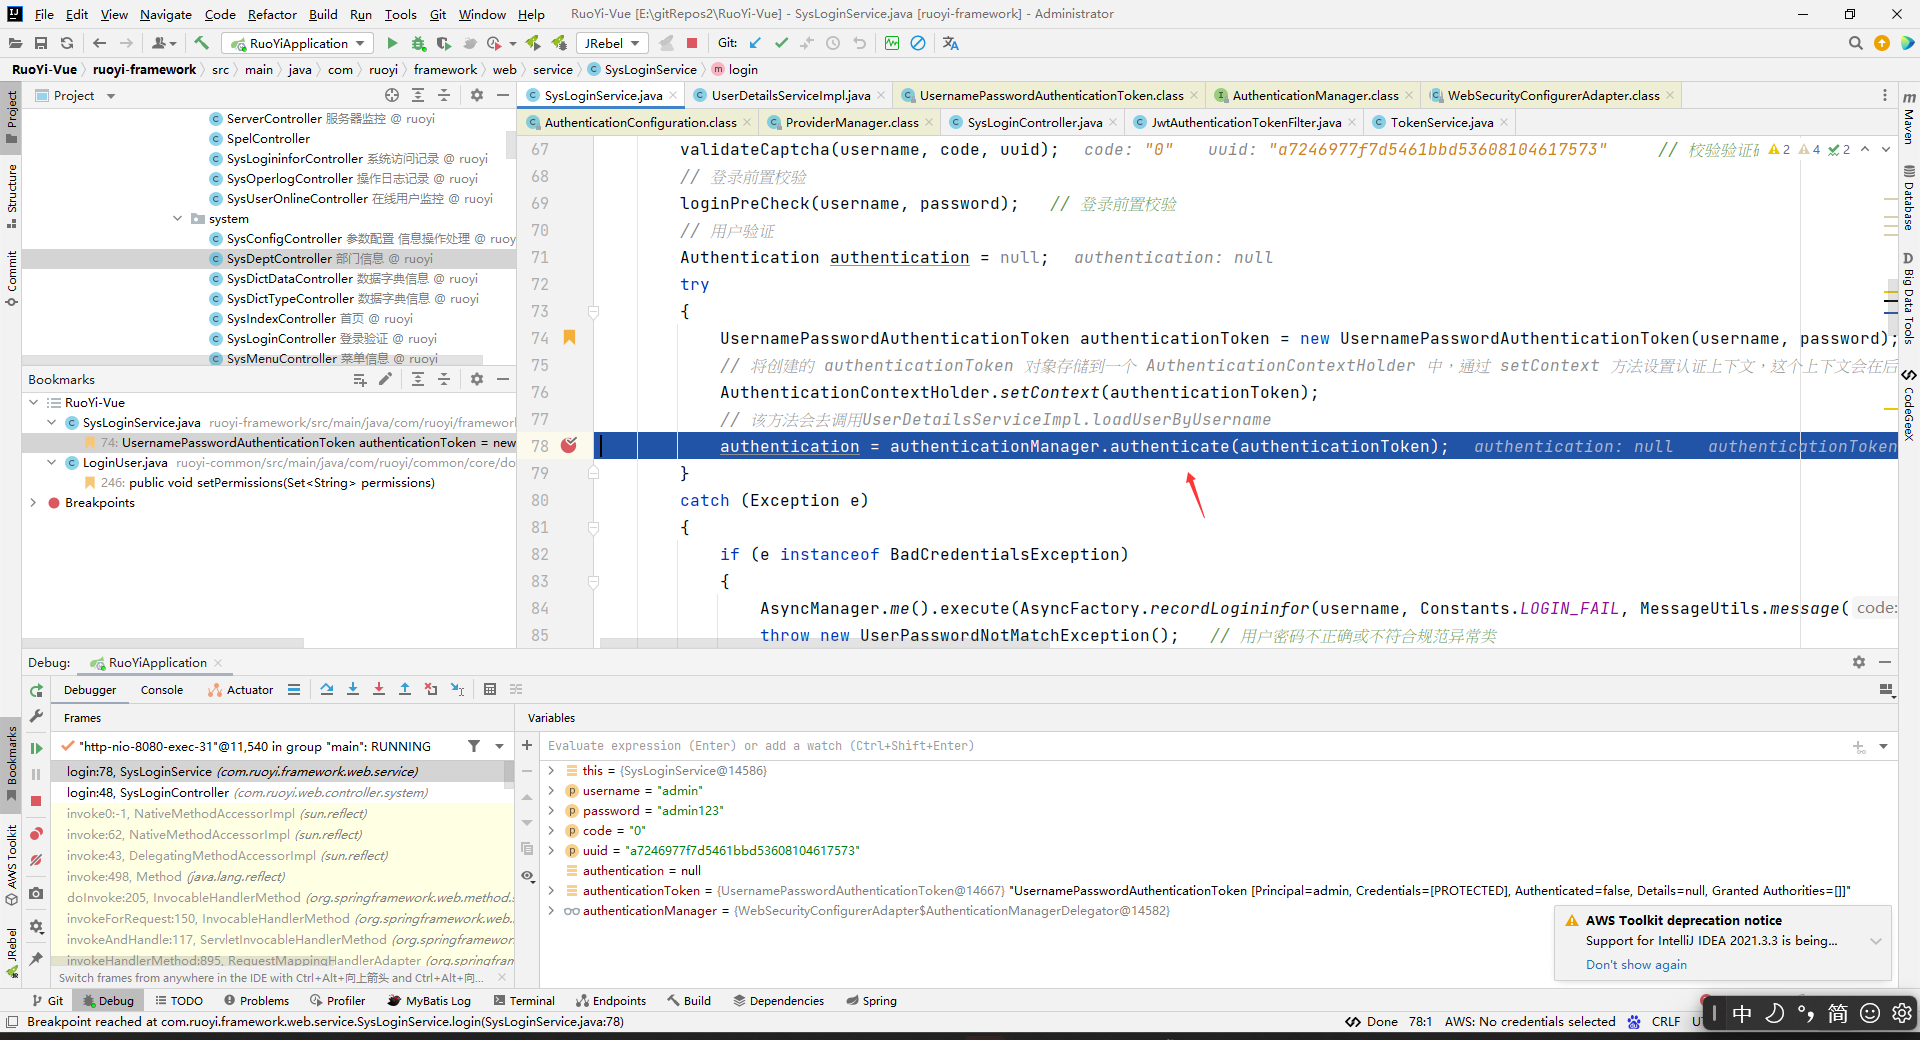This screenshot has width=1920, height=1040.
Task: Click SysLoginService breadcrumb in navigation bar
Action: click(642, 69)
